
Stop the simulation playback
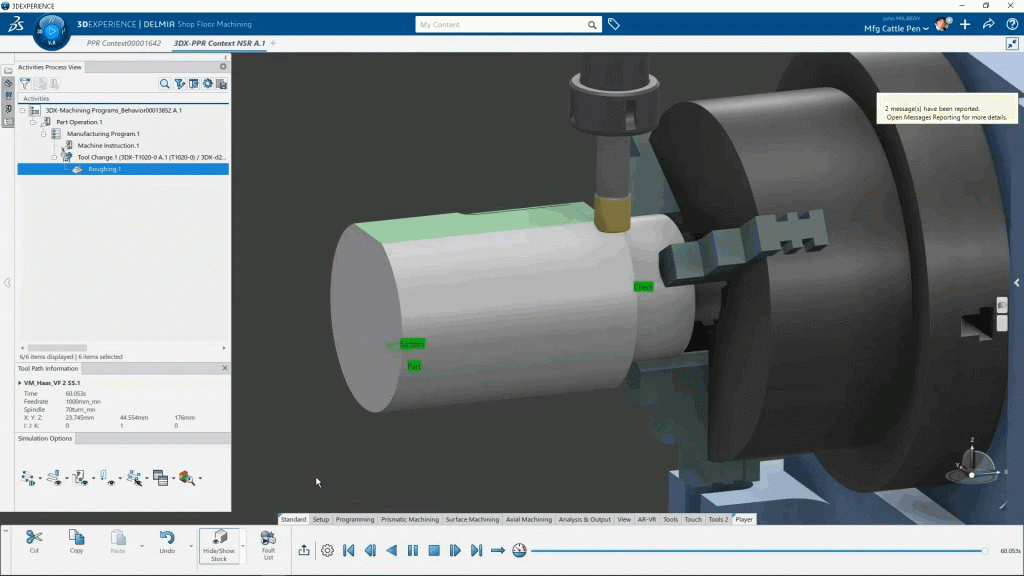tap(434, 550)
